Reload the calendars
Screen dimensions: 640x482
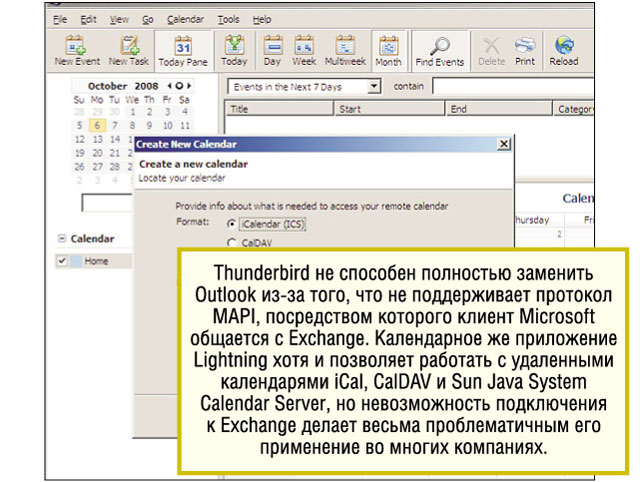coord(564,51)
